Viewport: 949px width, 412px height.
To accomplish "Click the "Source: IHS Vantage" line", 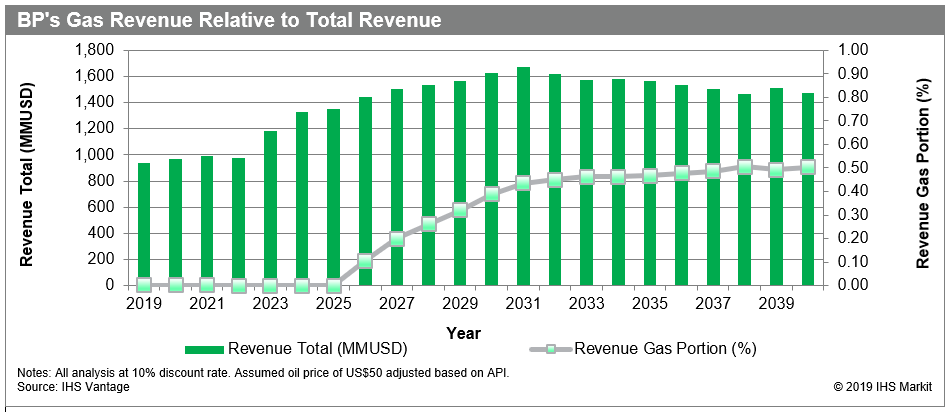I will pos(73,386).
